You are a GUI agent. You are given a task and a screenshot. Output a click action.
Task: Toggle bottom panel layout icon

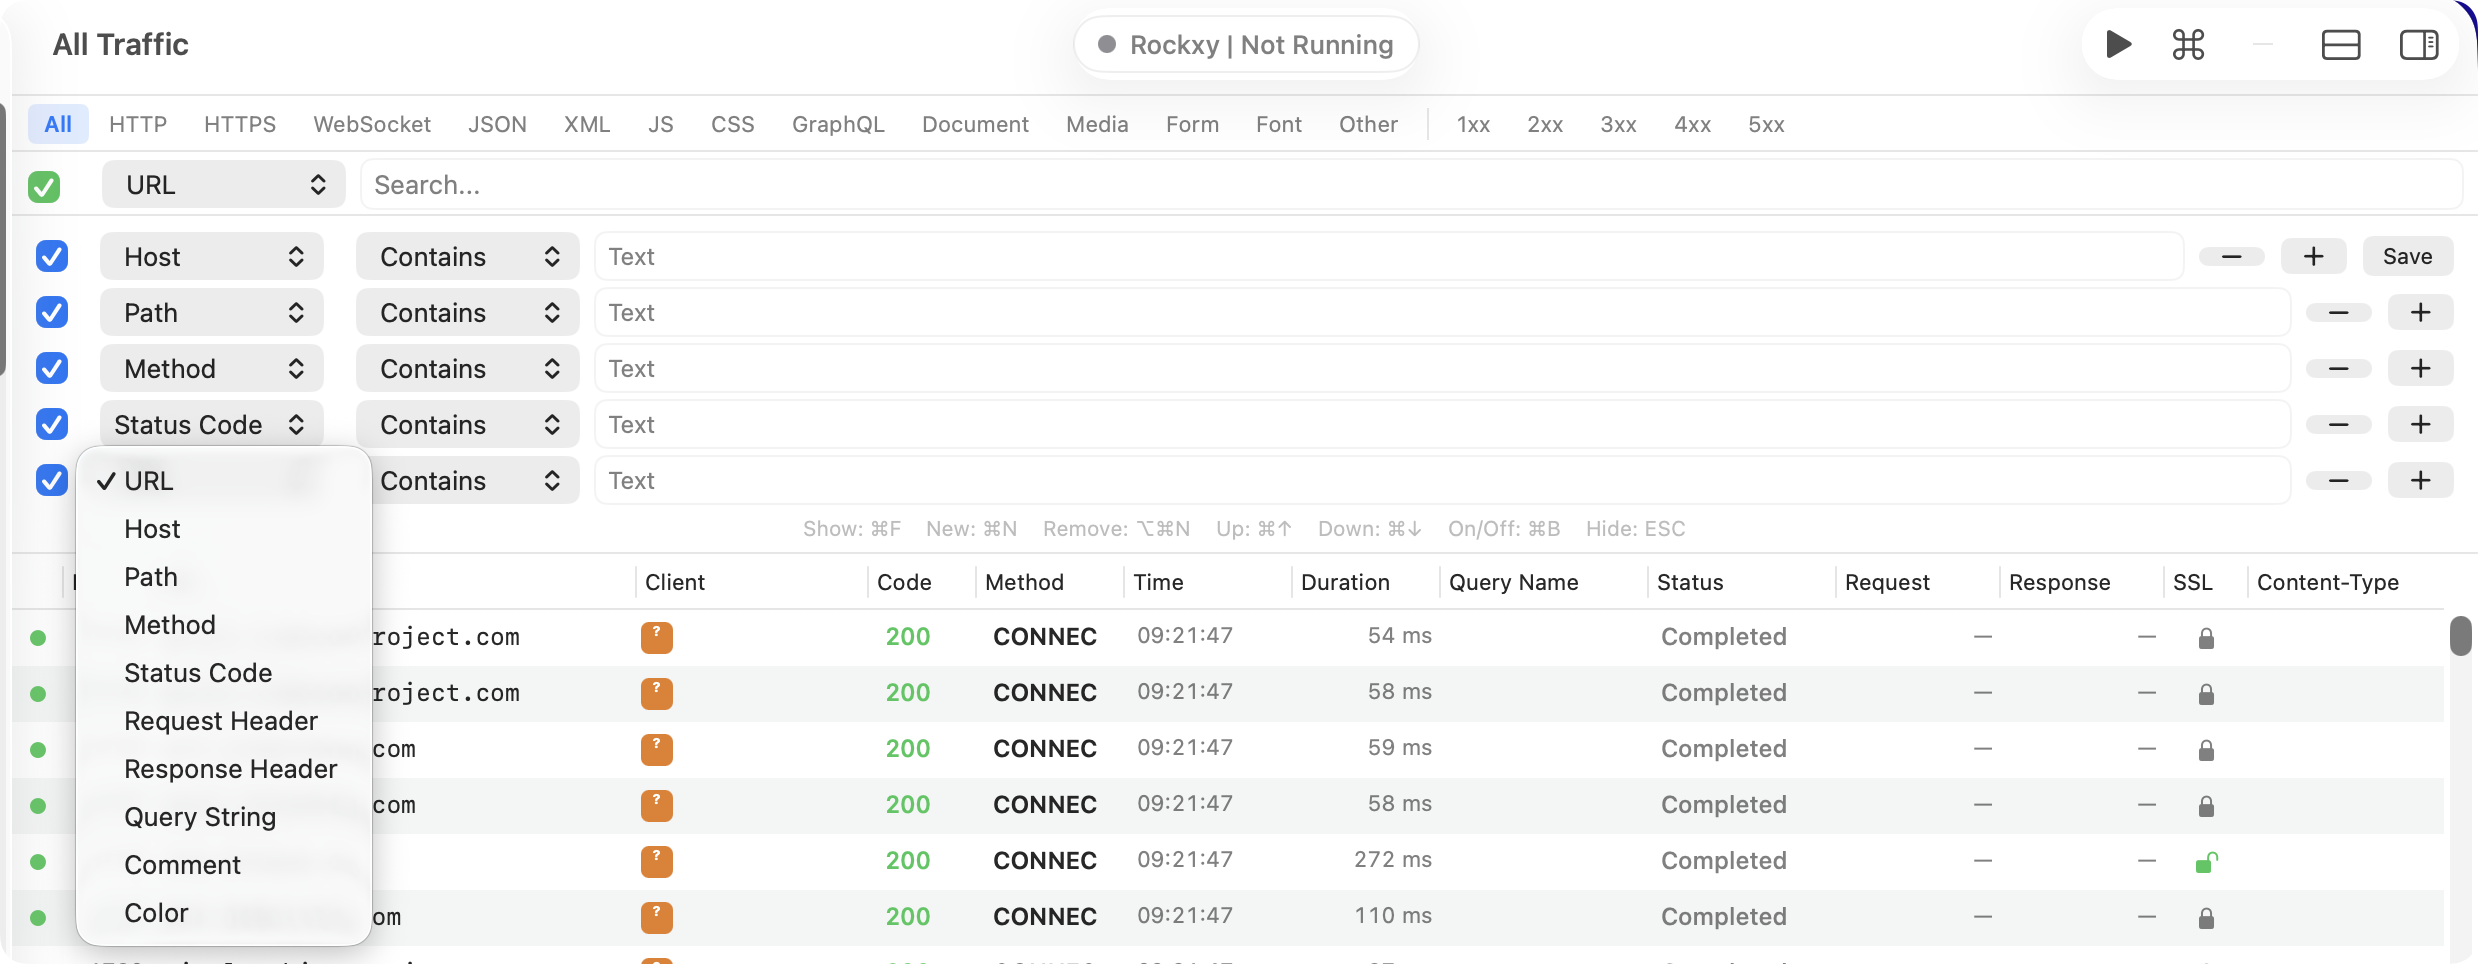point(2340,45)
